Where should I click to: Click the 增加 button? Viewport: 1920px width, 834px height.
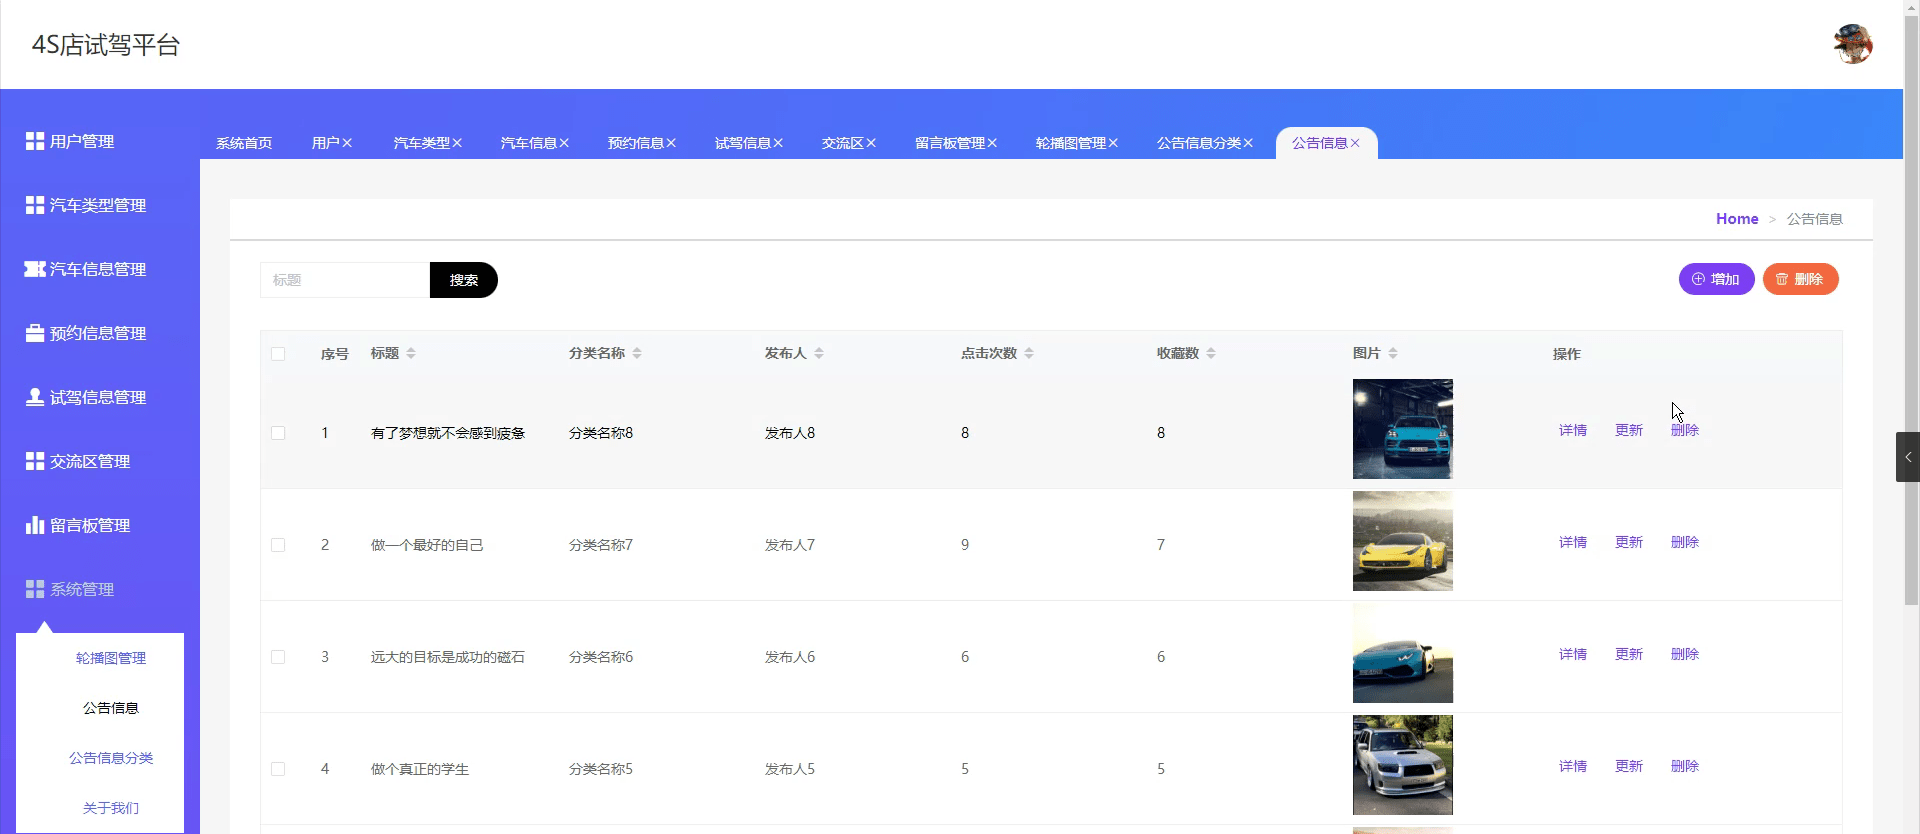1716,279
